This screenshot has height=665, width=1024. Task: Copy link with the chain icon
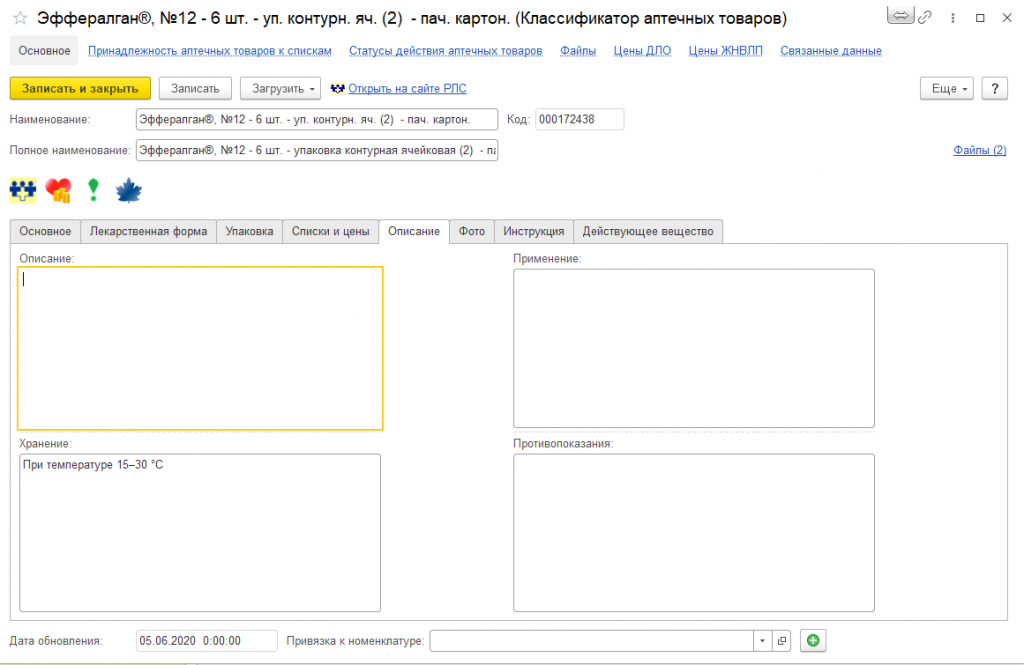925,18
